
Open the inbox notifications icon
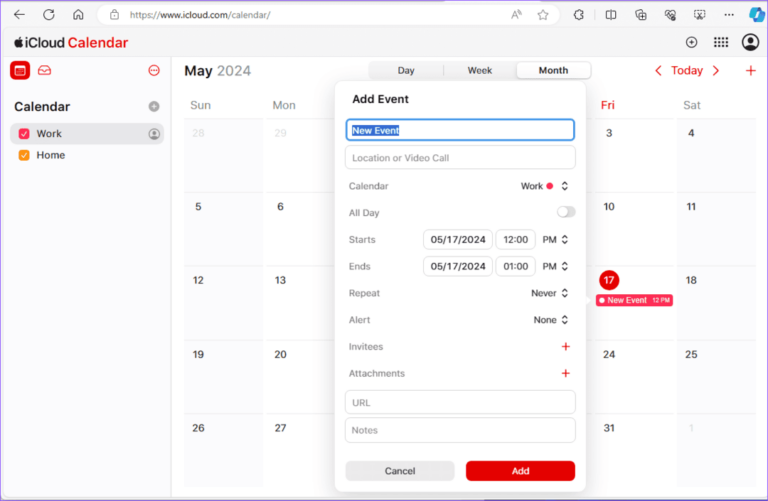point(45,70)
